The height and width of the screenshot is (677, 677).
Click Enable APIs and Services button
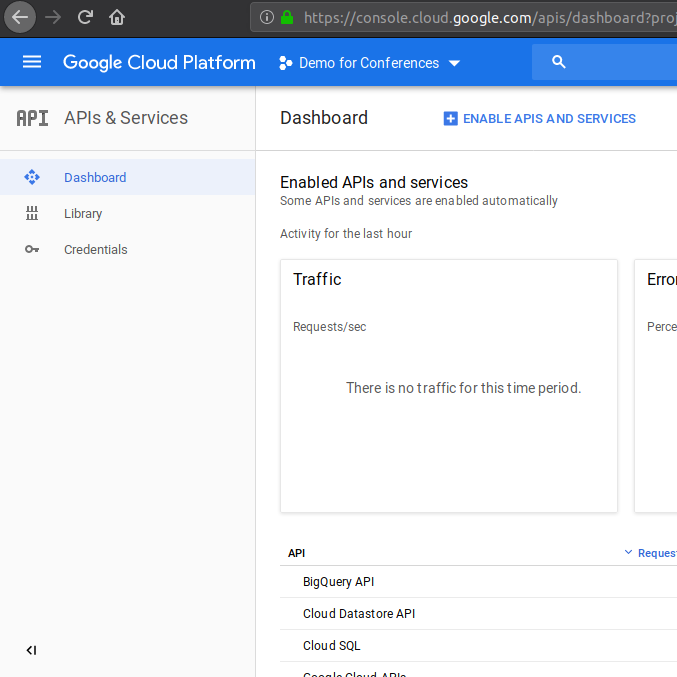pos(539,119)
